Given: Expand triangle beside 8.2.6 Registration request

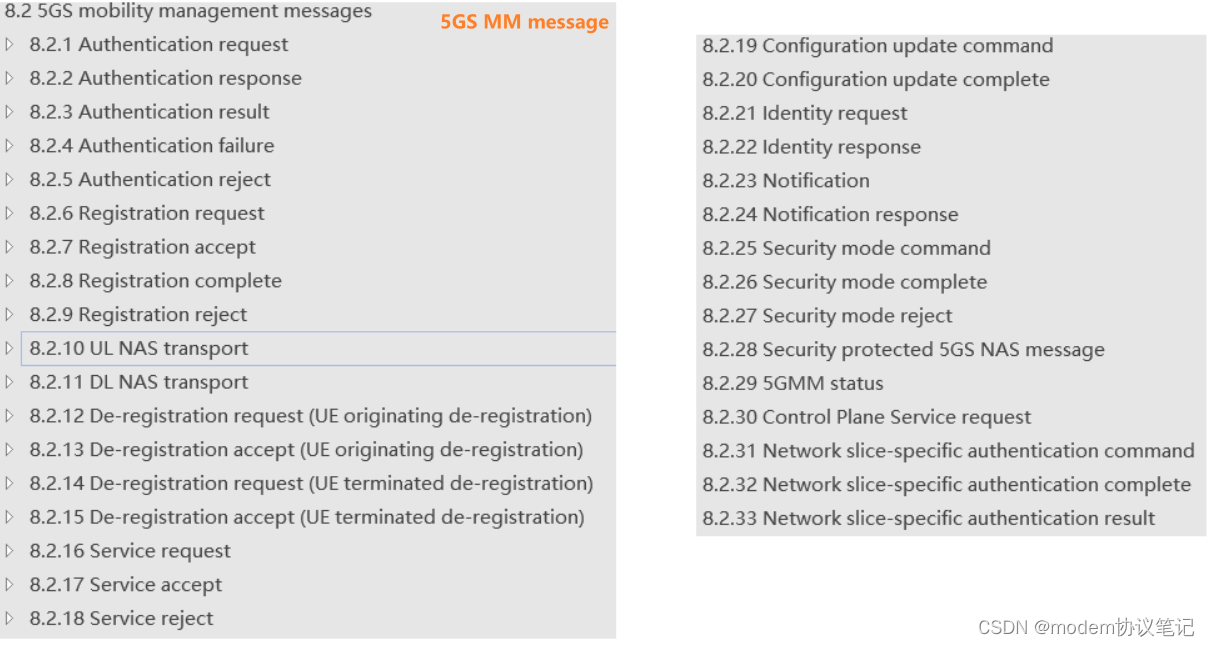Looking at the screenshot, I should tap(9, 213).
